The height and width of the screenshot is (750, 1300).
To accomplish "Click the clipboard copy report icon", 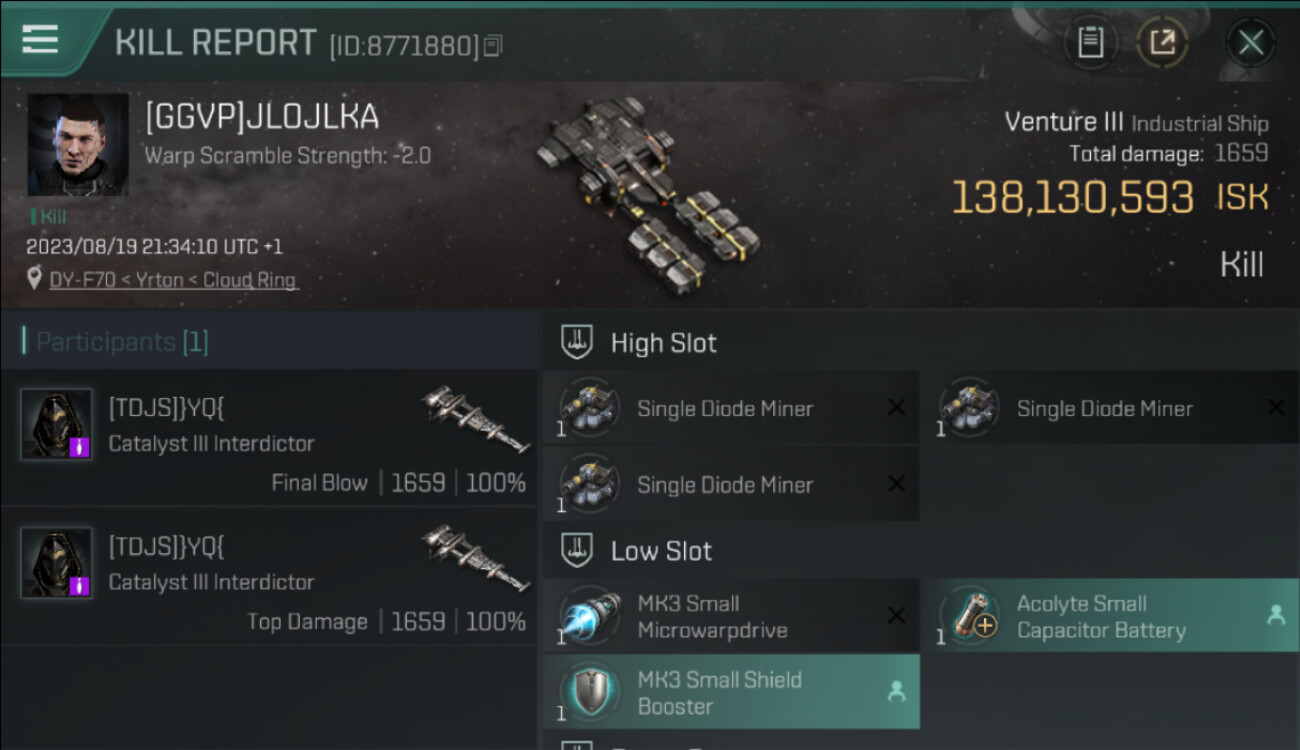I will tap(1090, 43).
